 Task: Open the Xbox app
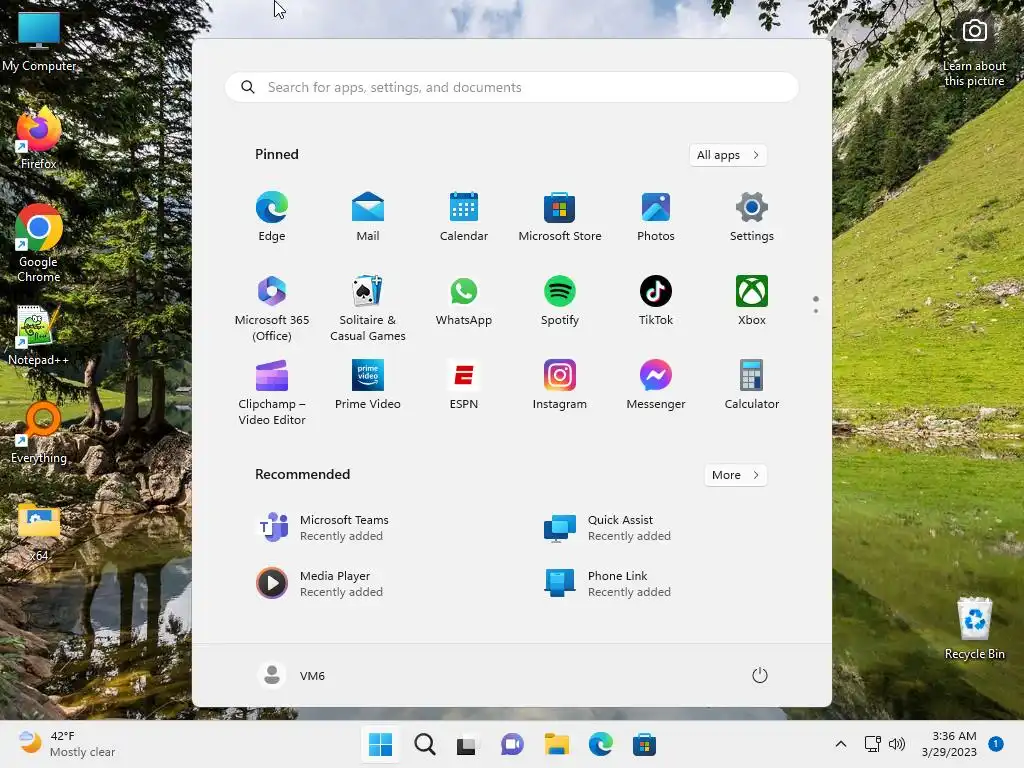752,300
